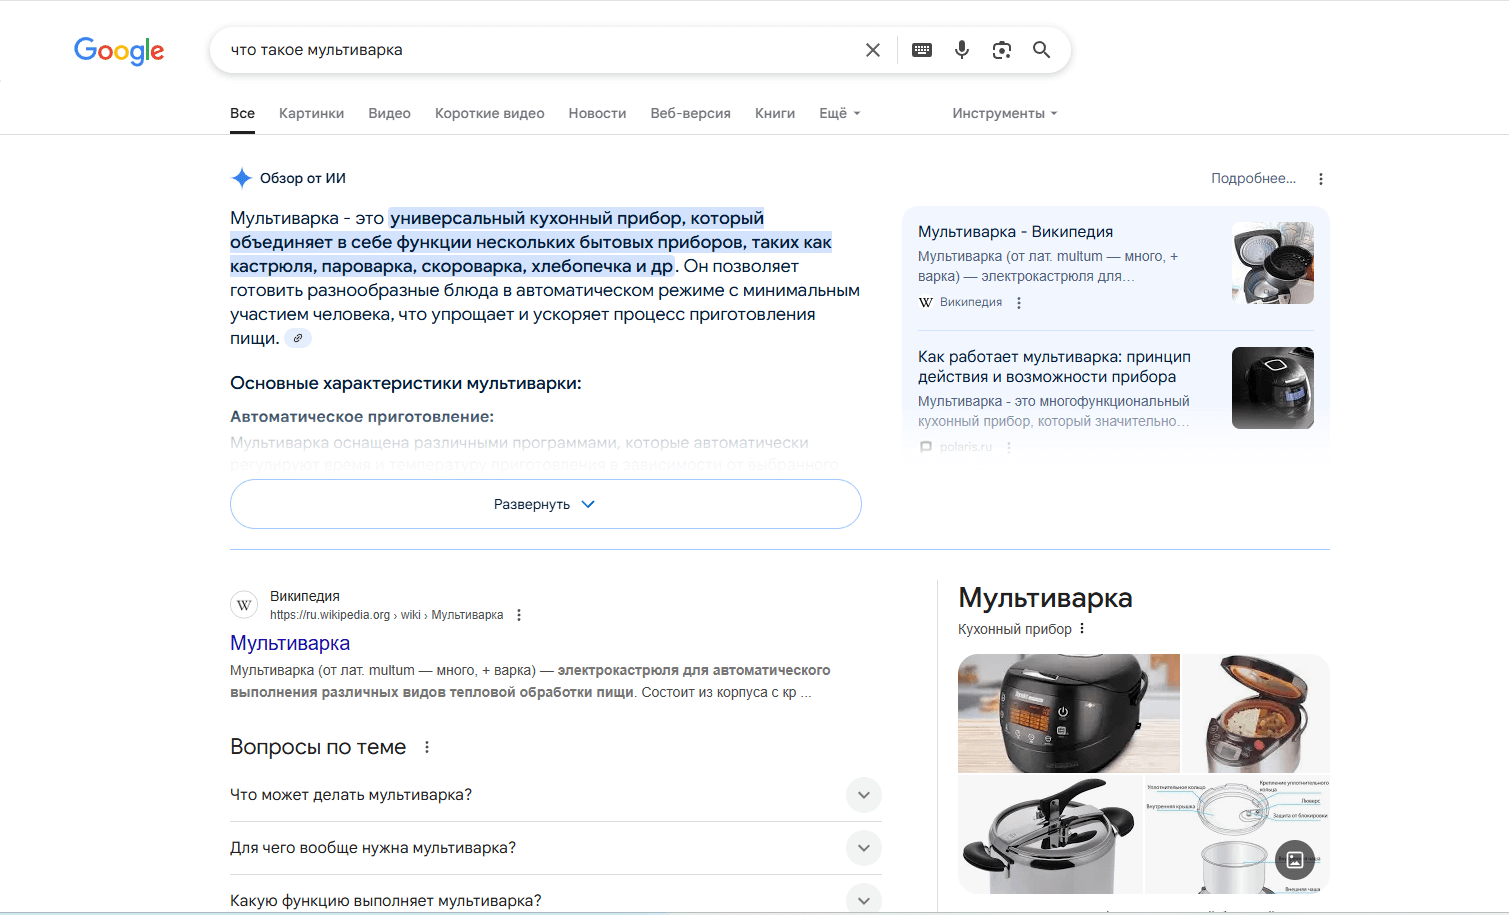Open the 'Новости' tab
This screenshot has height=915, width=1509.
click(597, 113)
